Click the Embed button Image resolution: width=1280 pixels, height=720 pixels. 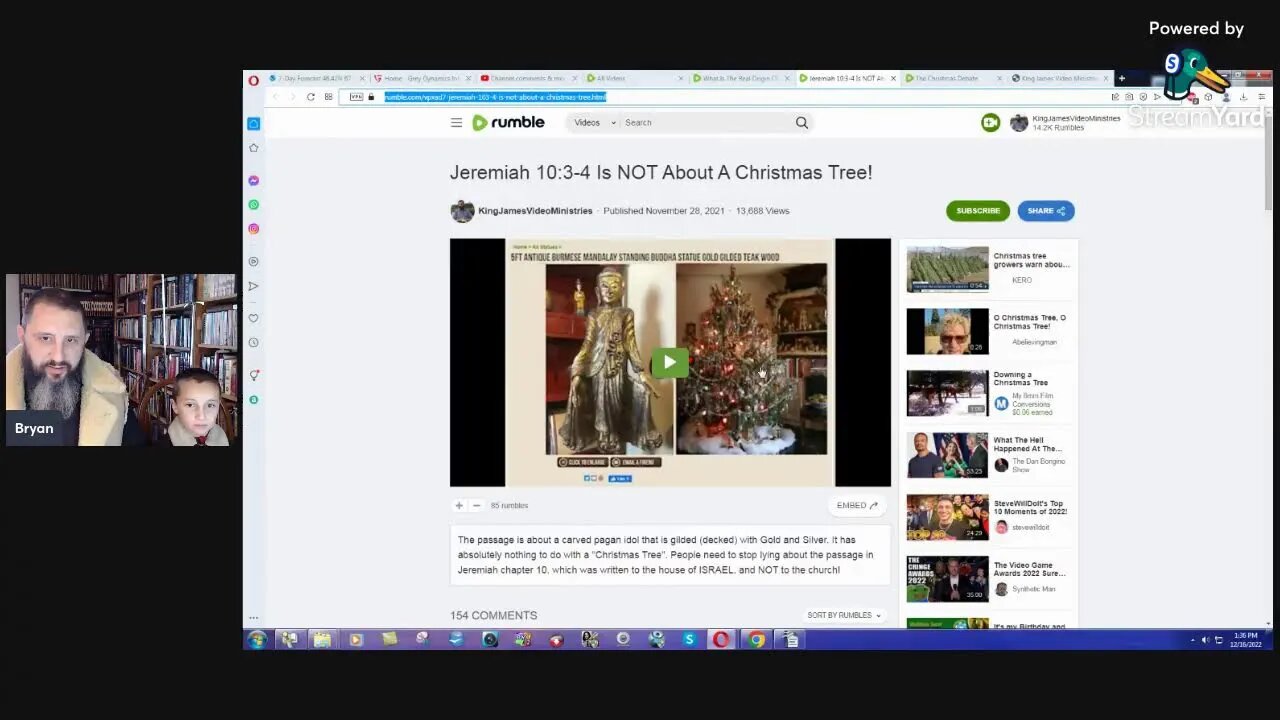(857, 505)
